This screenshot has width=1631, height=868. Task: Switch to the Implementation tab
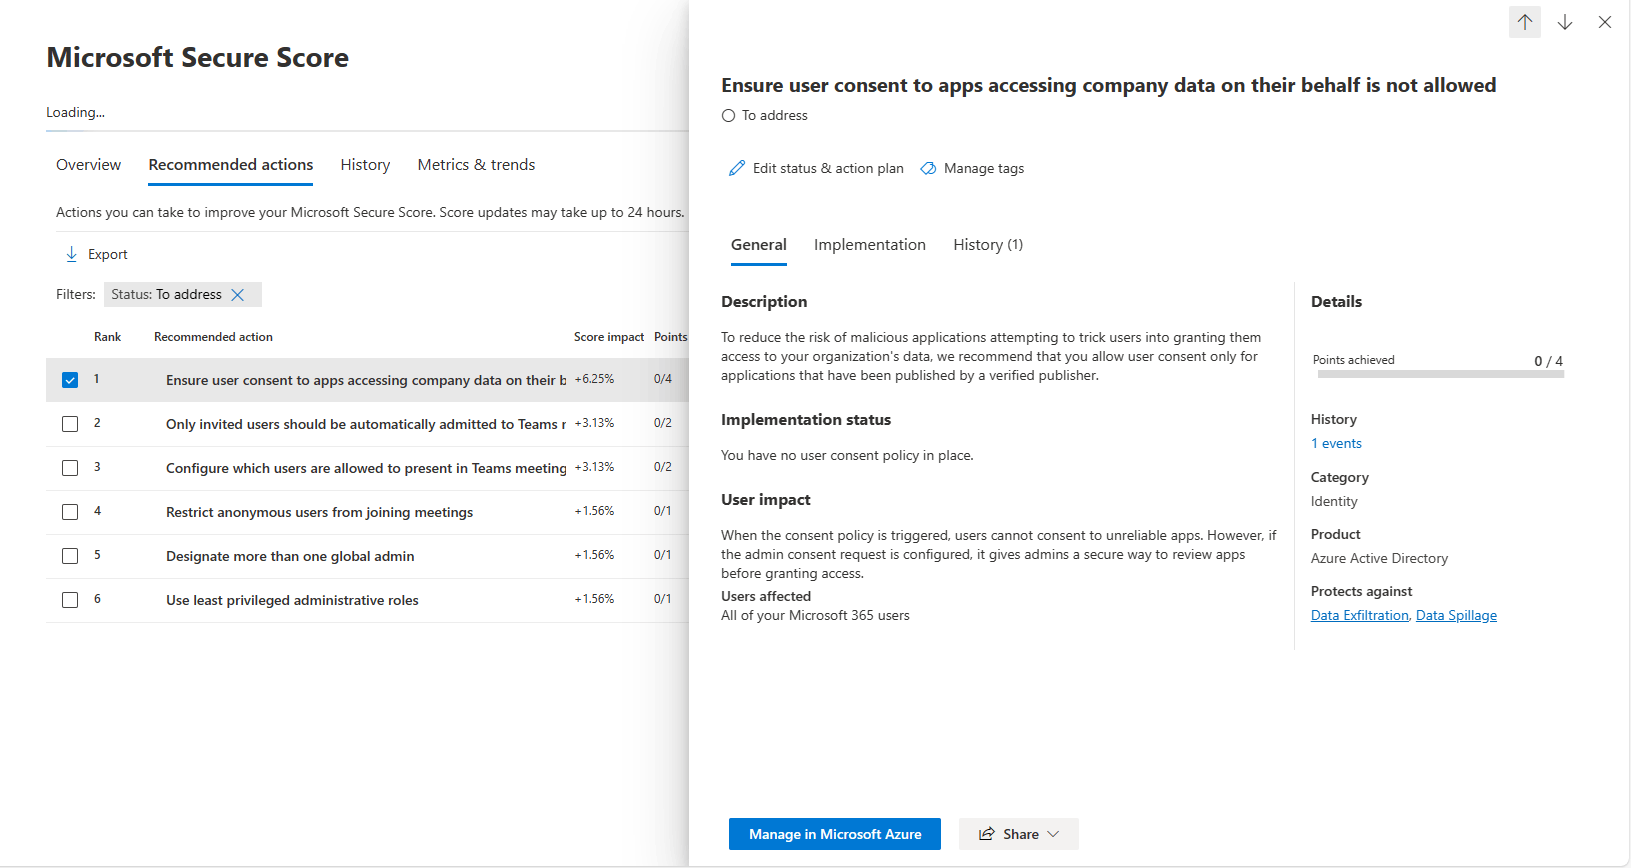[x=869, y=245]
